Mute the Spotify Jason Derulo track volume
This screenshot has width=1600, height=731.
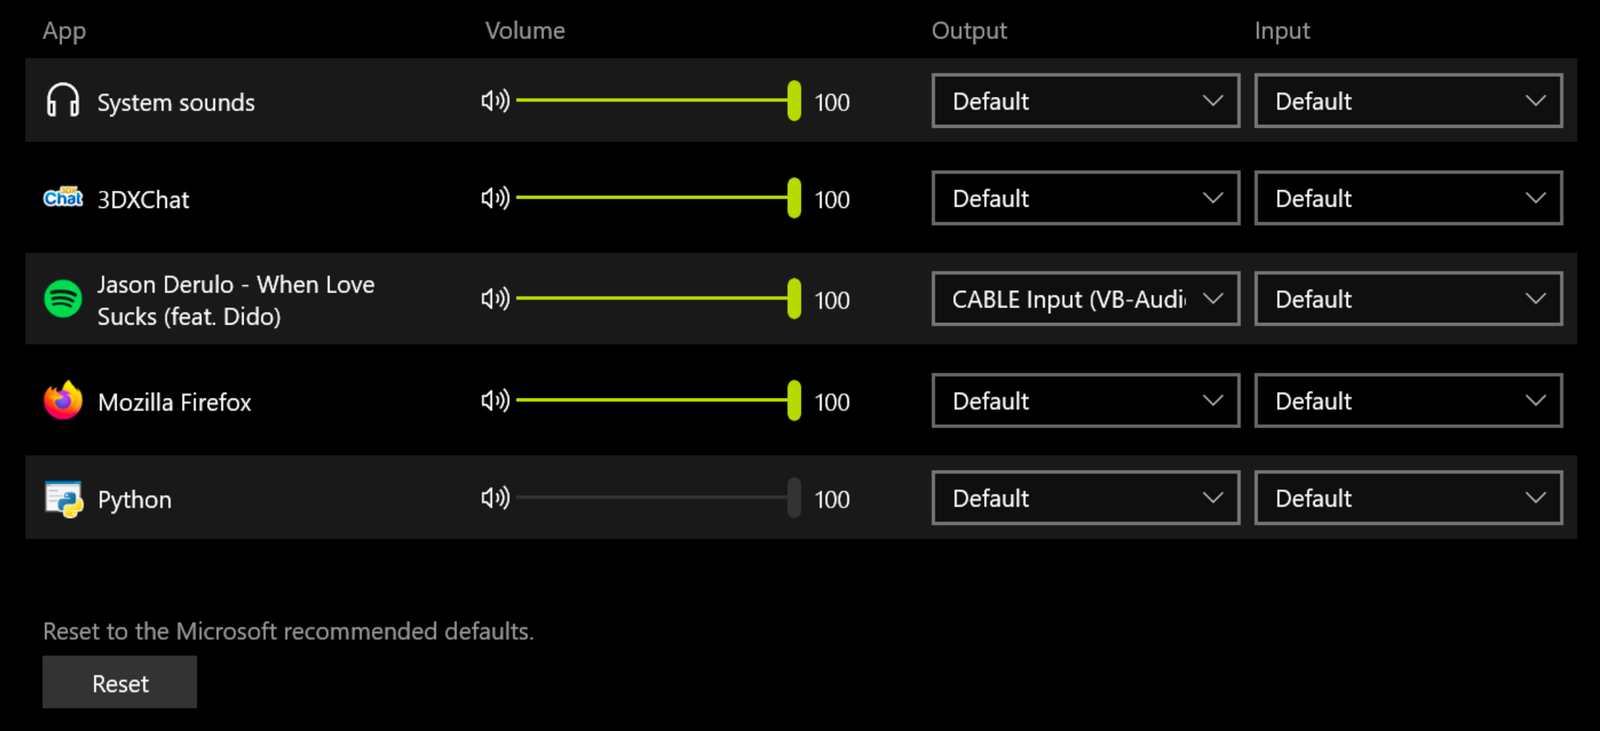[495, 299]
